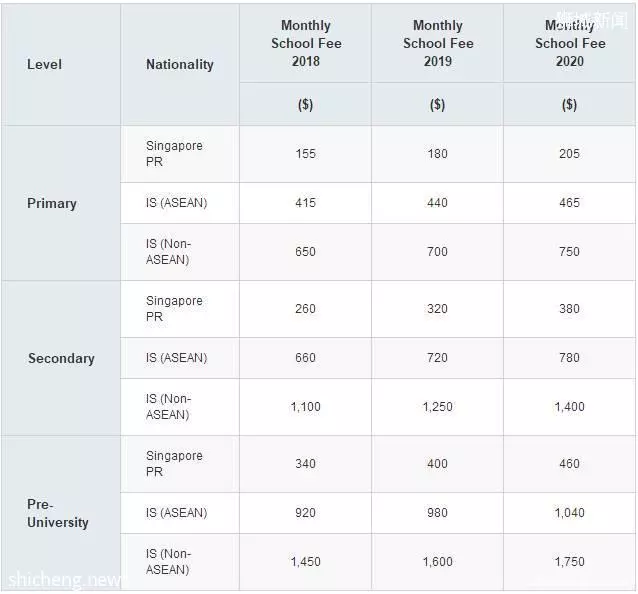Select the Monthly School Fee 2019 header

coord(438,43)
